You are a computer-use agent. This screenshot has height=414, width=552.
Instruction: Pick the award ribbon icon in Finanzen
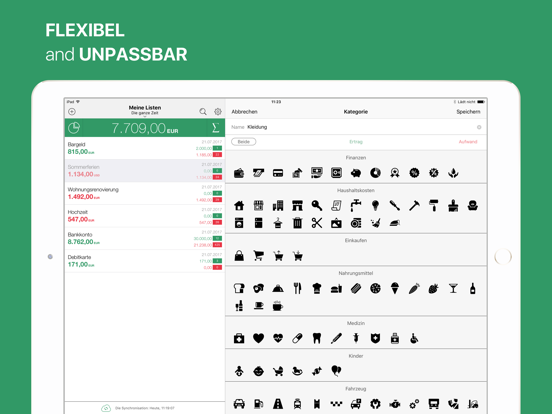pyautogui.click(x=395, y=173)
